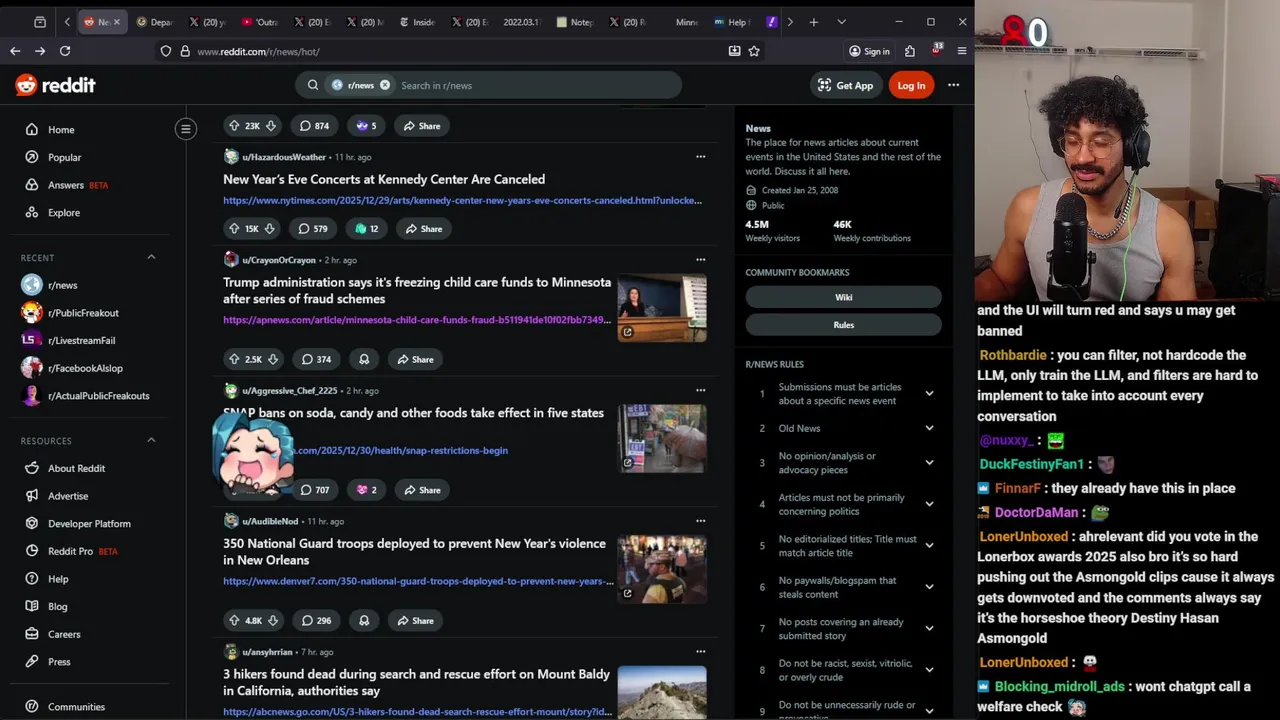Collapse the left navigation sidebar
1280x720 pixels.
tap(186, 128)
